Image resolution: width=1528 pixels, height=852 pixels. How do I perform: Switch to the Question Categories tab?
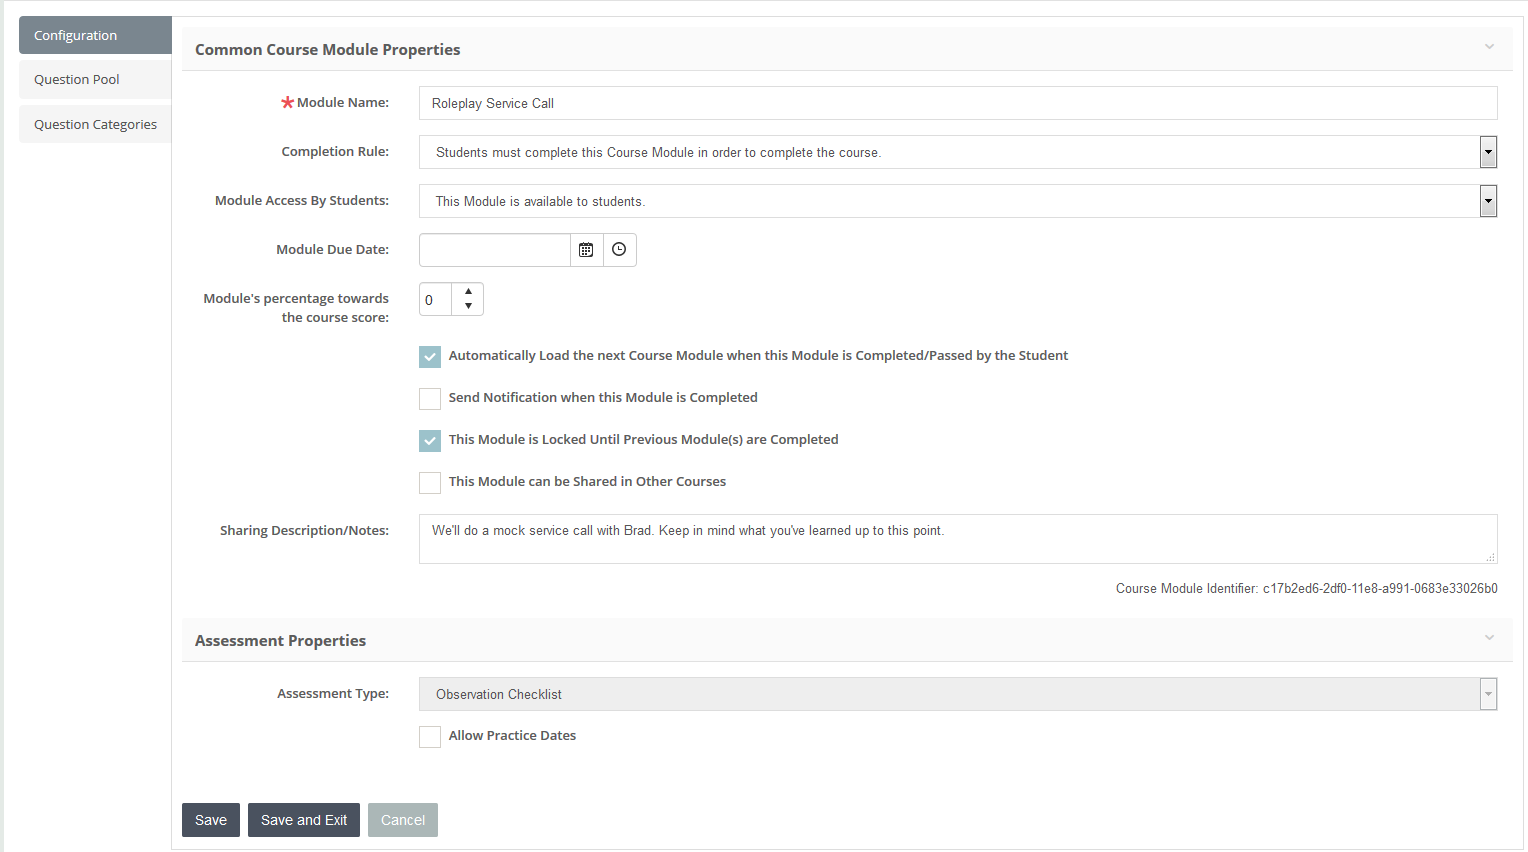[94, 123]
